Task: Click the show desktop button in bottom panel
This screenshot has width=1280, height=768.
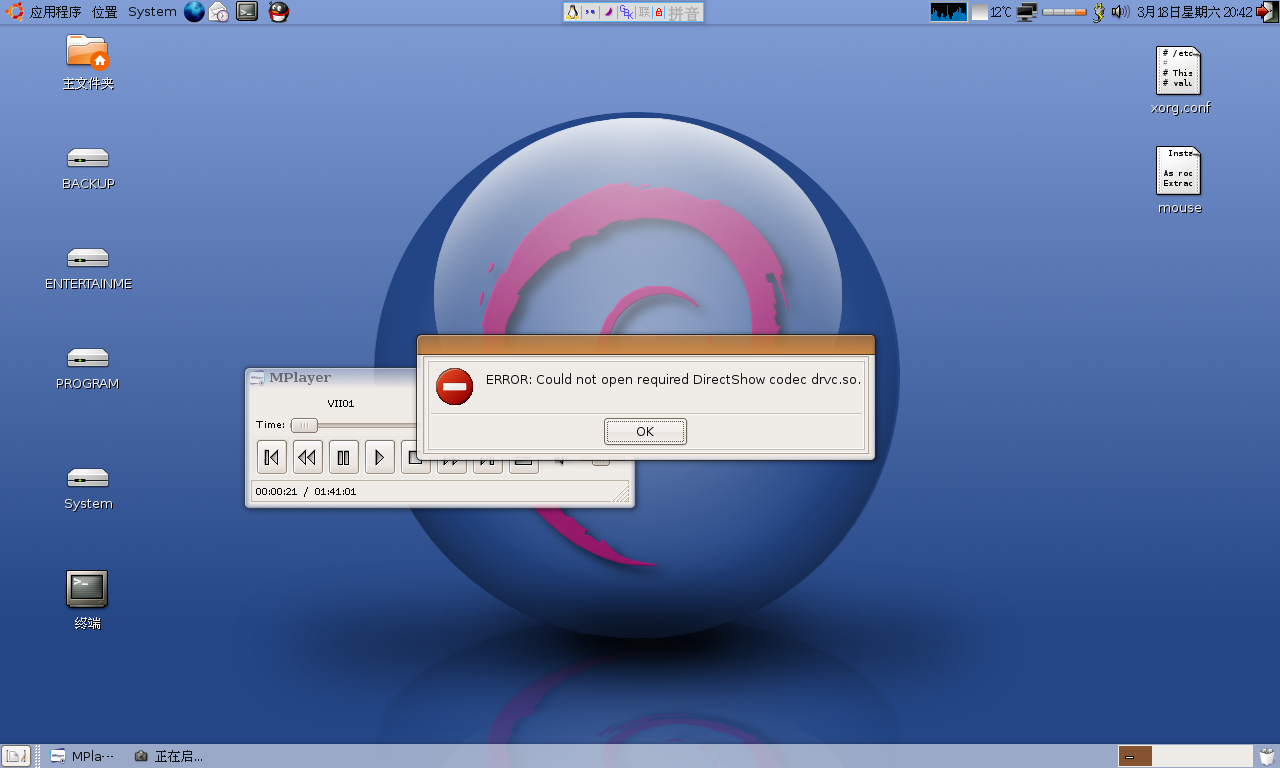Action: click(x=15, y=756)
